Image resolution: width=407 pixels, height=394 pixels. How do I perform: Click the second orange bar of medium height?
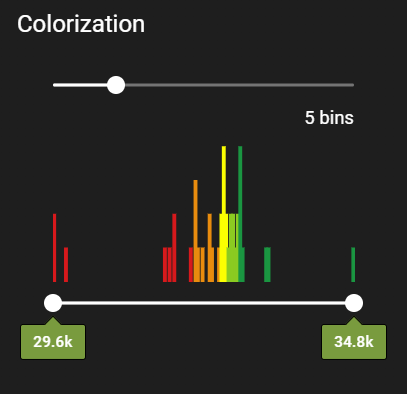[210, 248]
